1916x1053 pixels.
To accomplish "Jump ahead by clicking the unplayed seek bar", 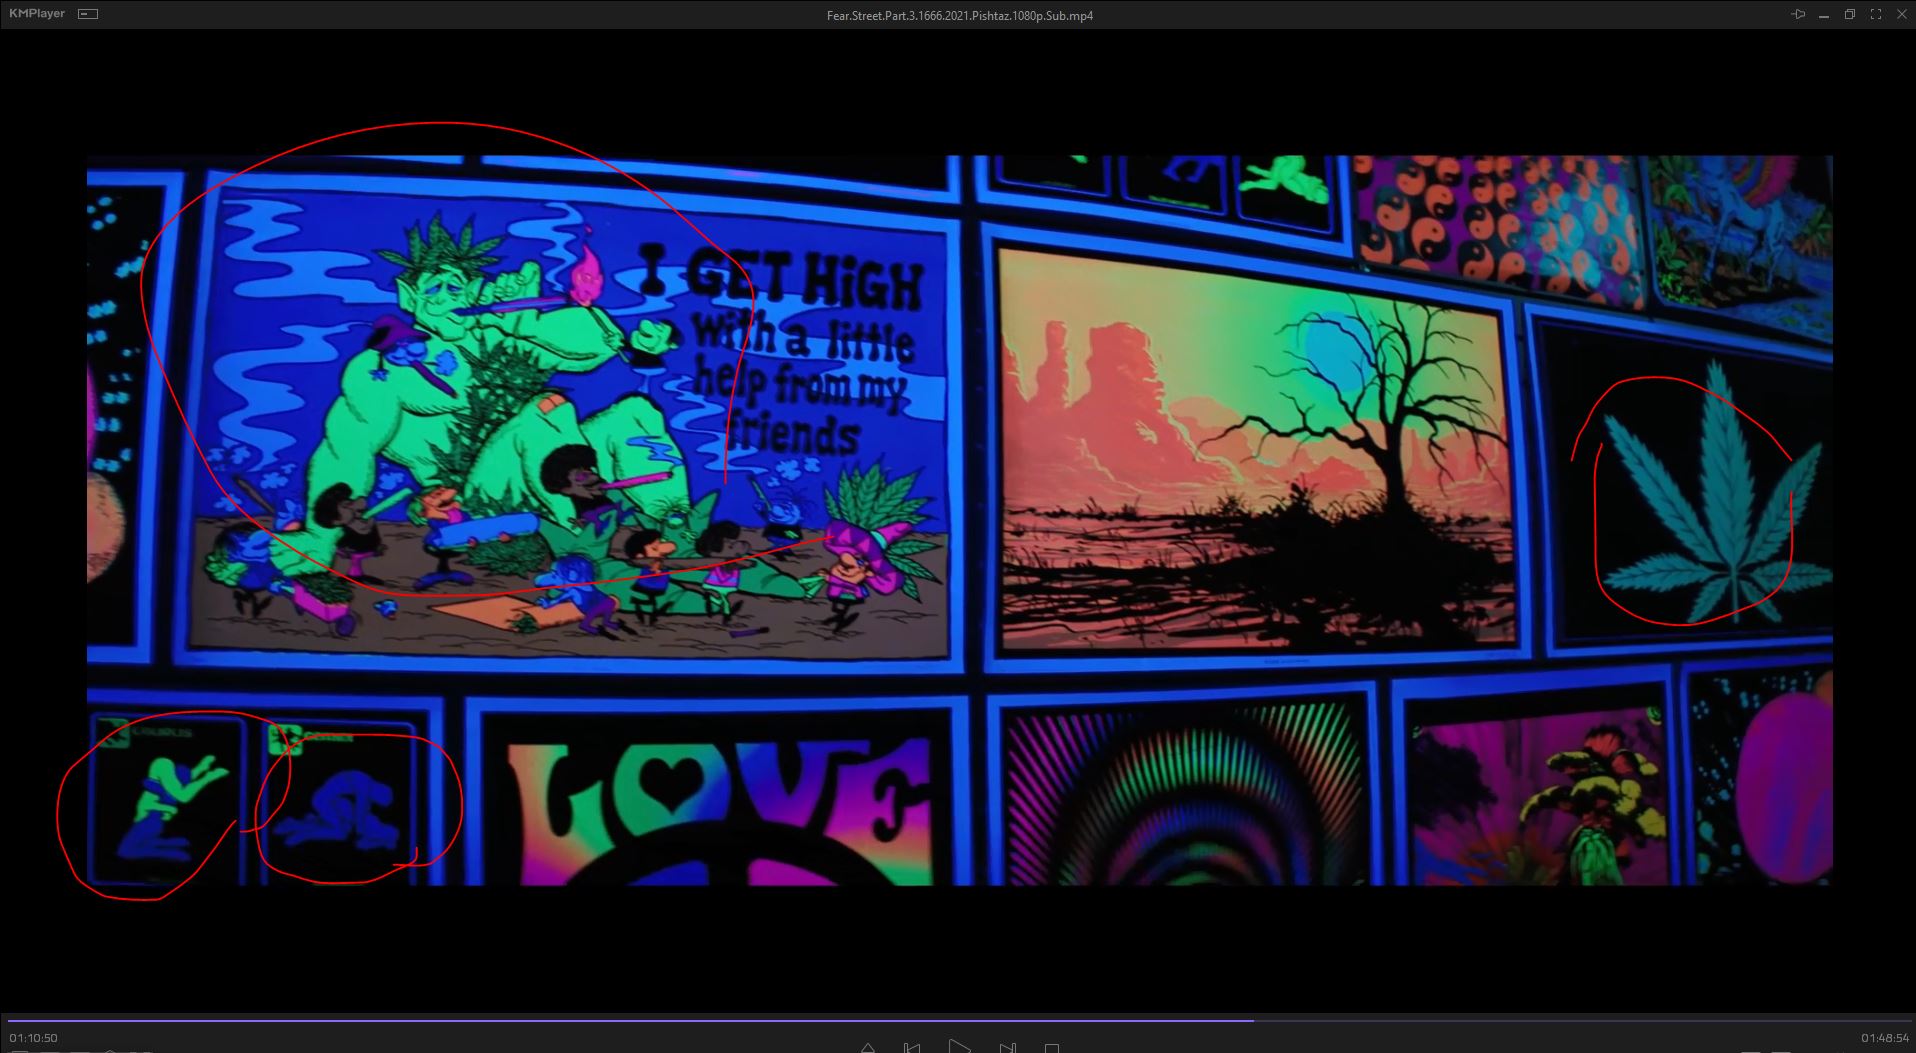I will 1580,1020.
